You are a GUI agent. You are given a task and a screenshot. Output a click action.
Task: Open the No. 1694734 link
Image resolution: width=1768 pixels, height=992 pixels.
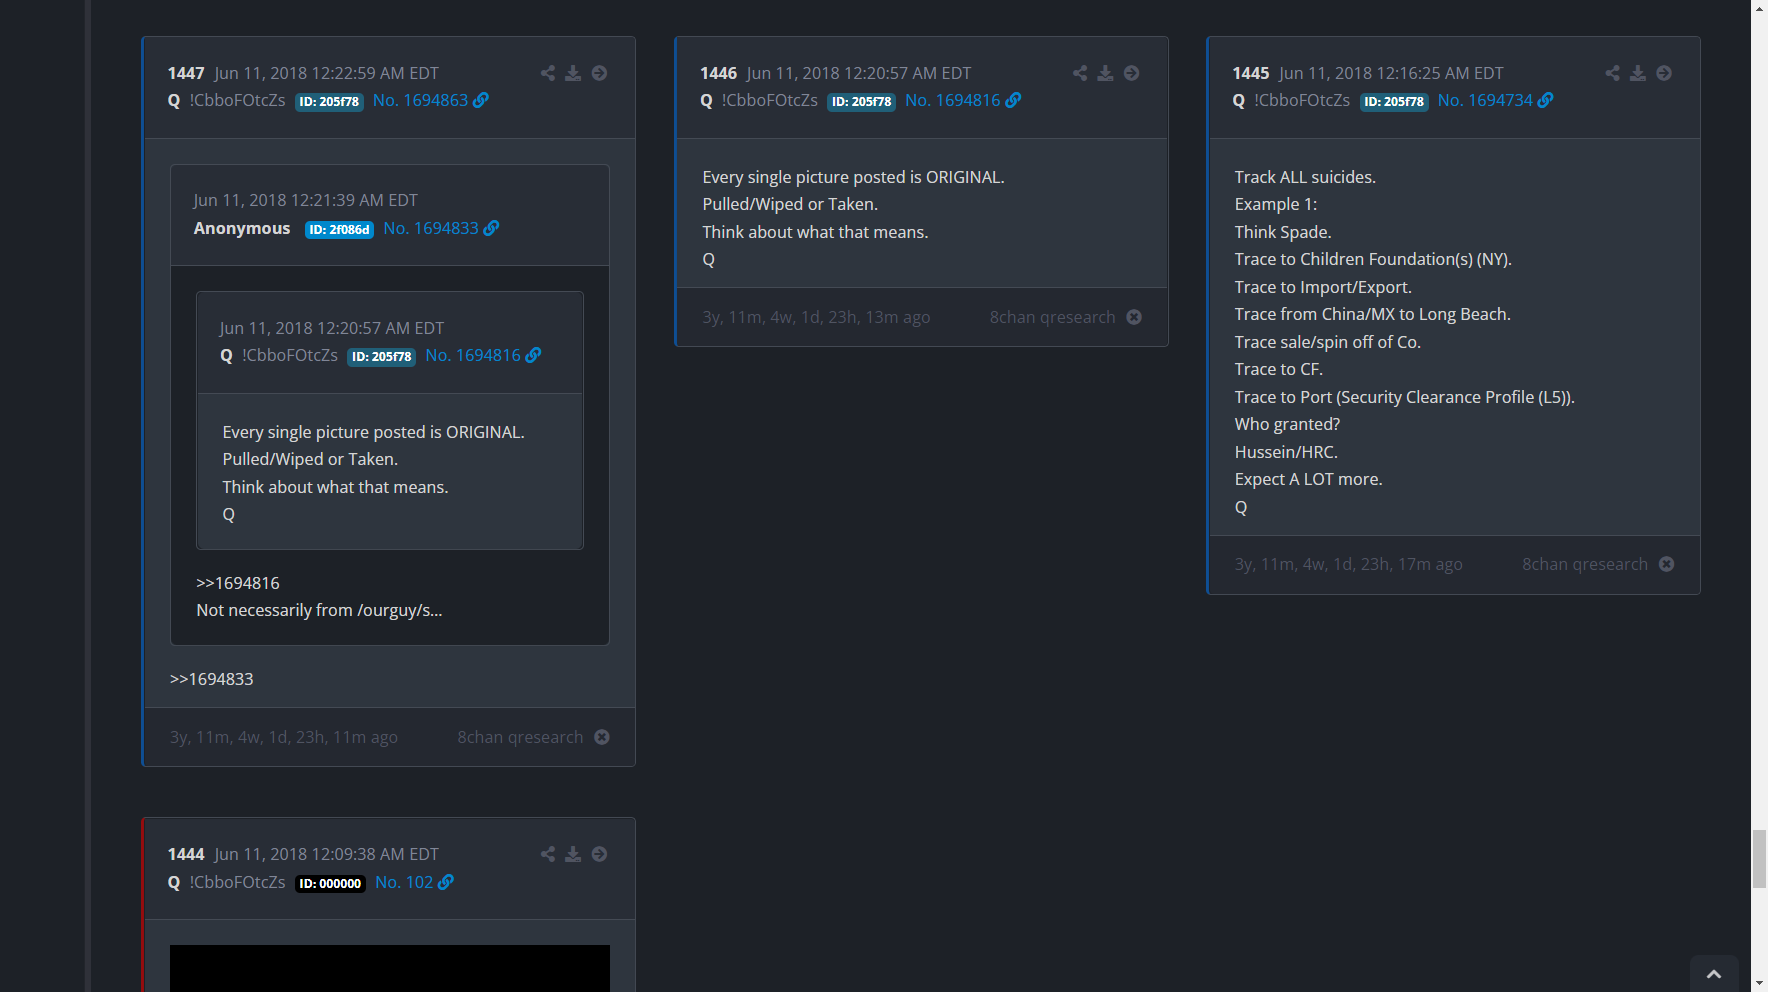pos(1484,100)
